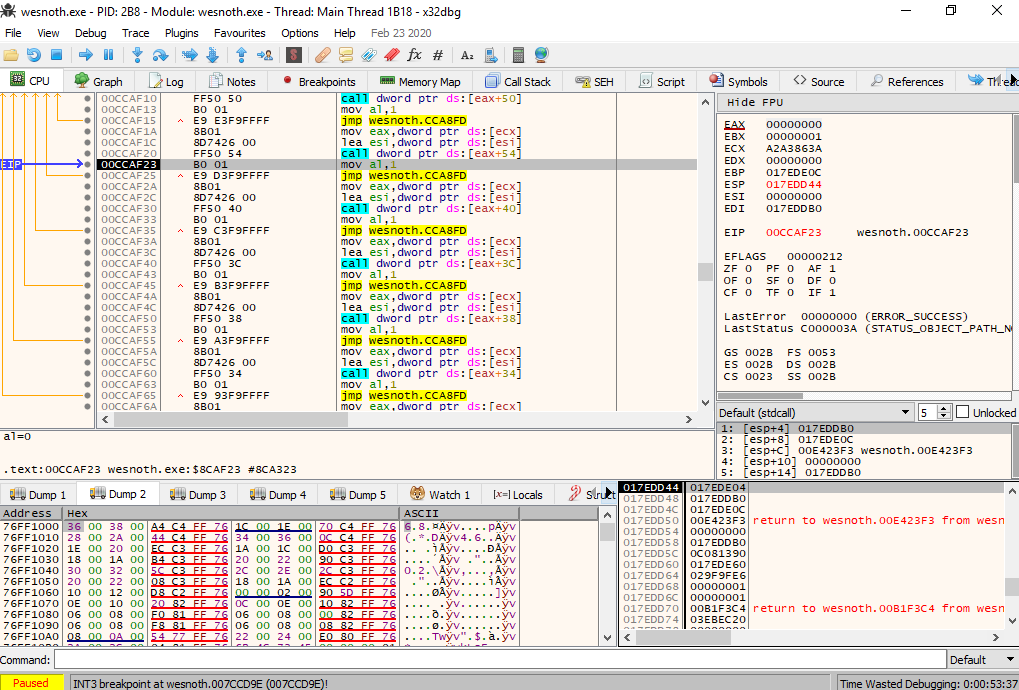Open patches with the bandage icon
The image size is (1019, 690).
click(322, 55)
